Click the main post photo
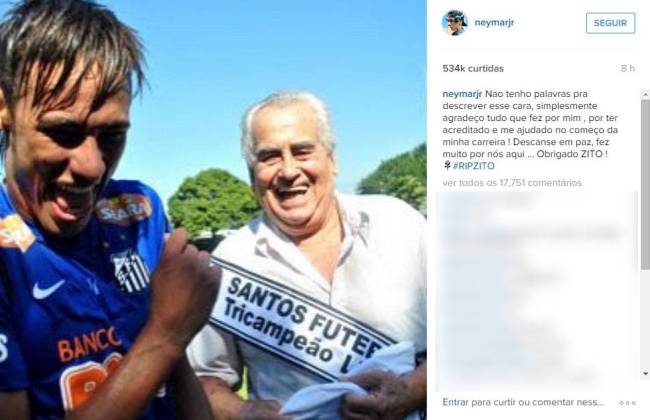 click(x=213, y=210)
